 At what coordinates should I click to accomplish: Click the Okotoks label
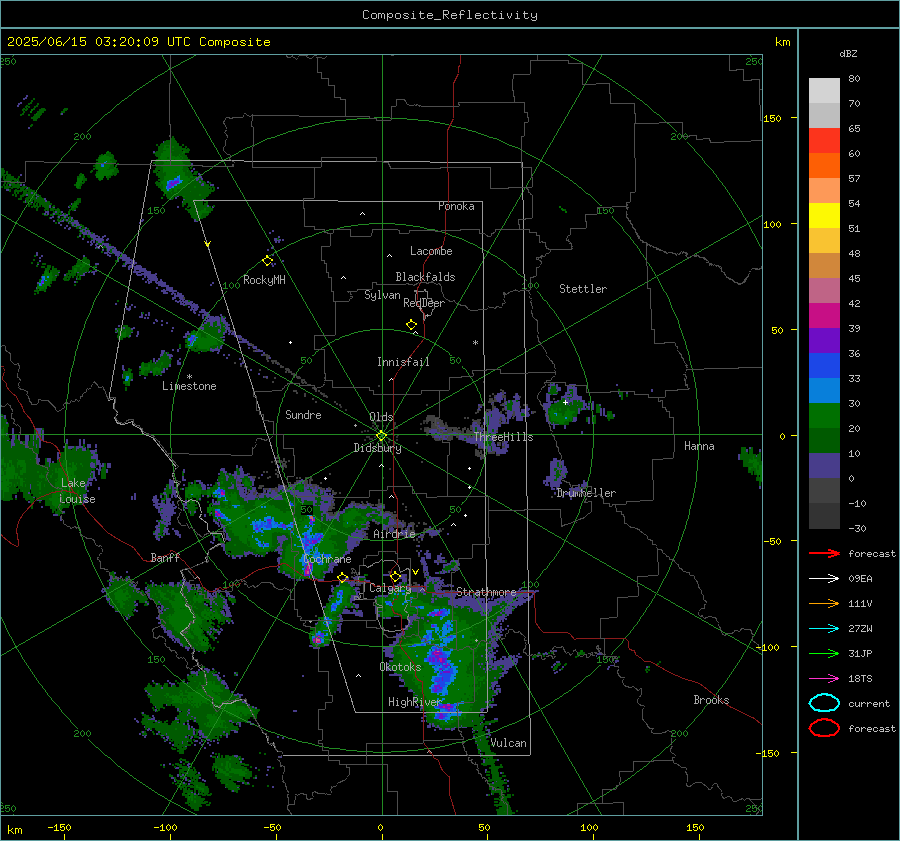400,667
